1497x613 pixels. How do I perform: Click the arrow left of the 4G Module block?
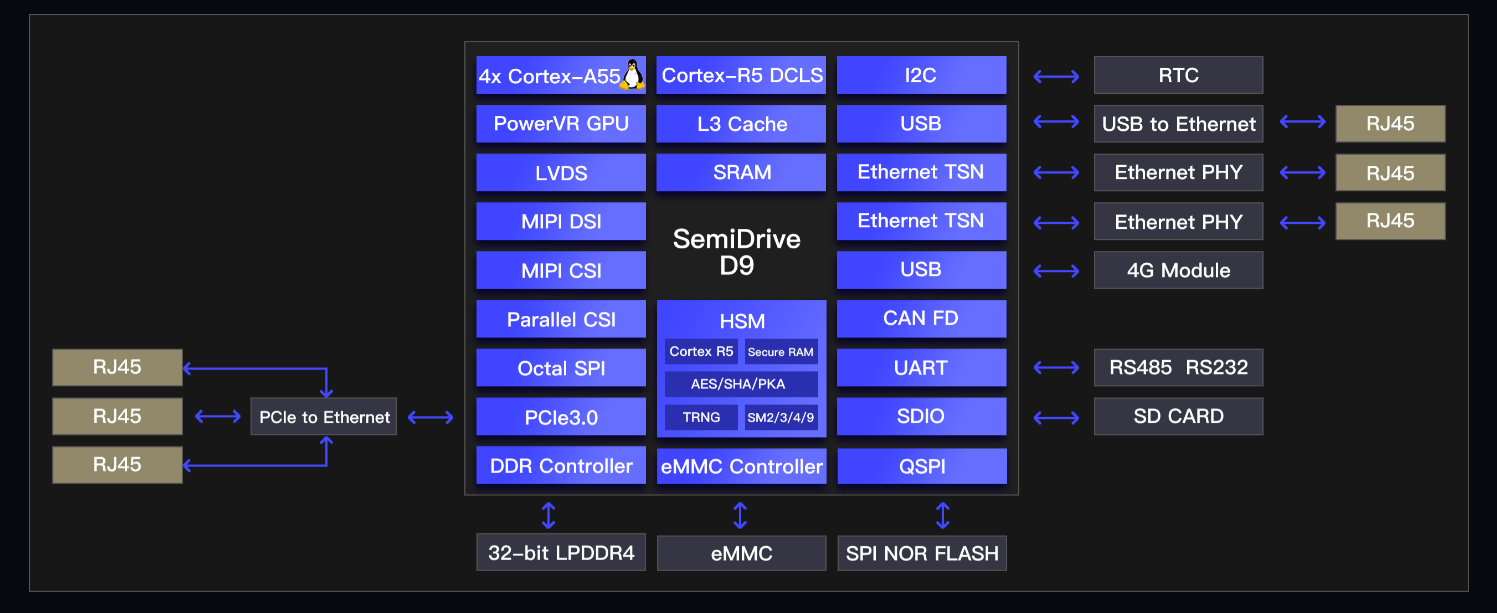tap(1056, 270)
